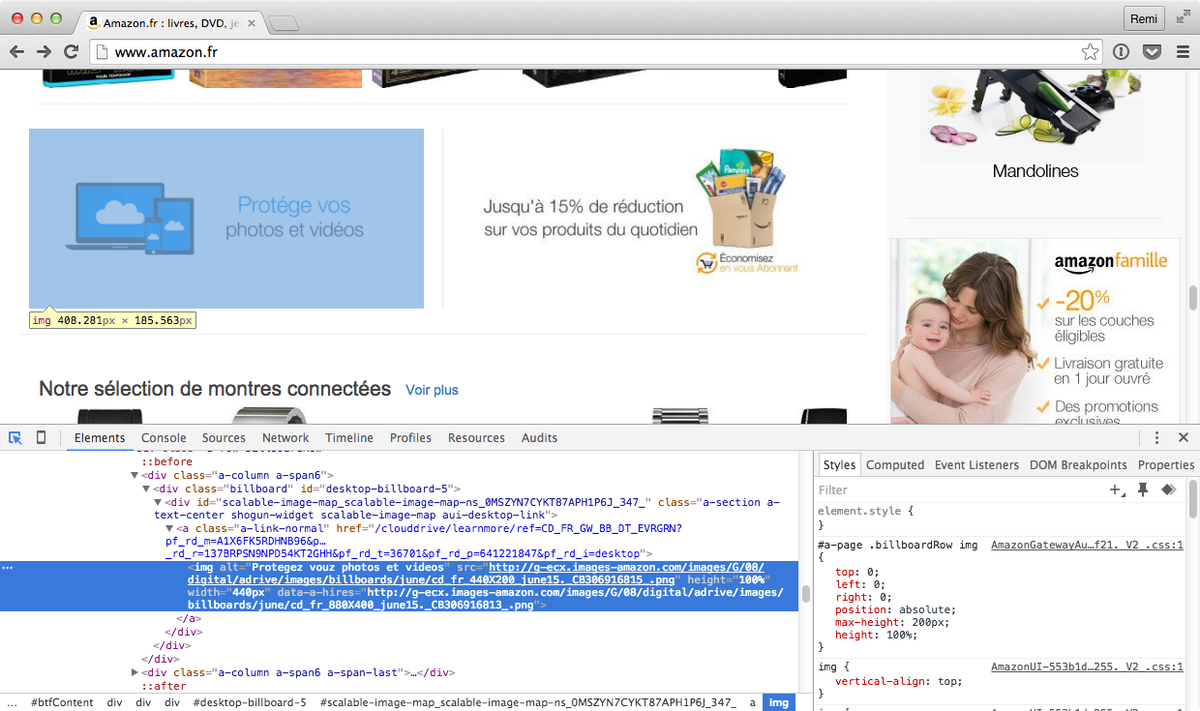This screenshot has height=711, width=1200.
Task: Click the vertical-align: top declaration
Action: coord(899,681)
